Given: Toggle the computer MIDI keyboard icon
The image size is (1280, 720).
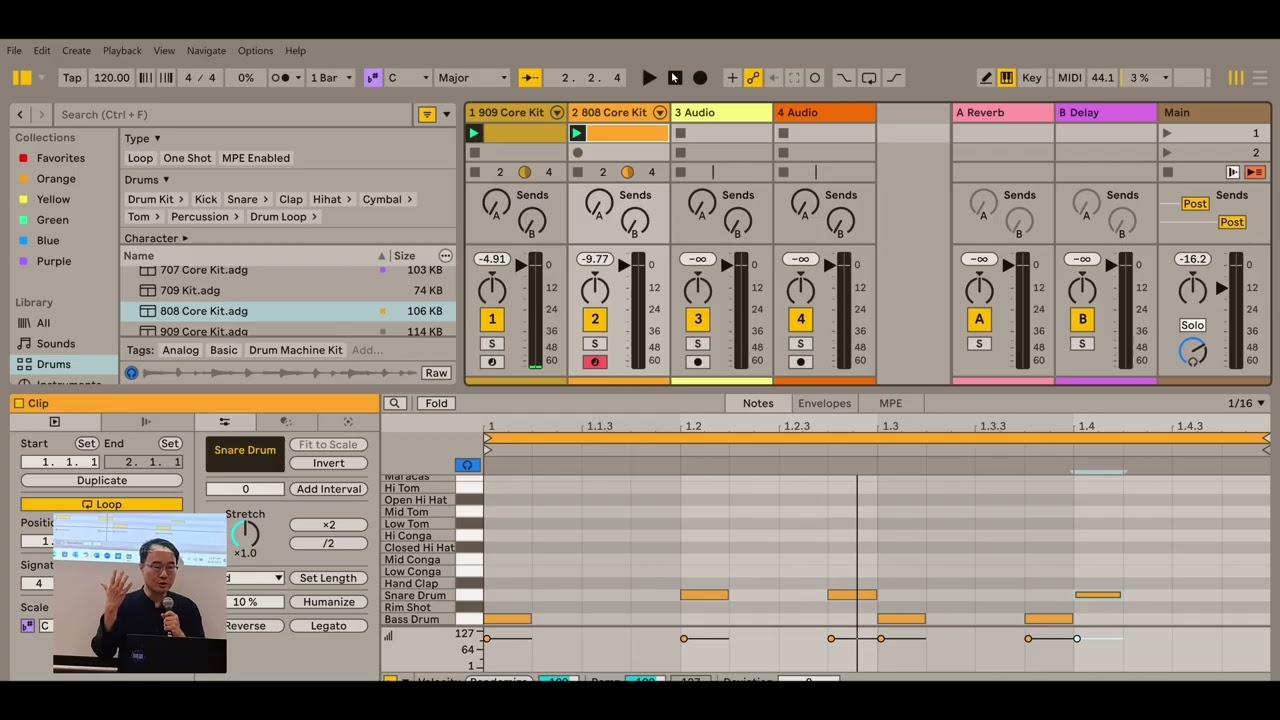Looking at the screenshot, I should pos(1006,78).
